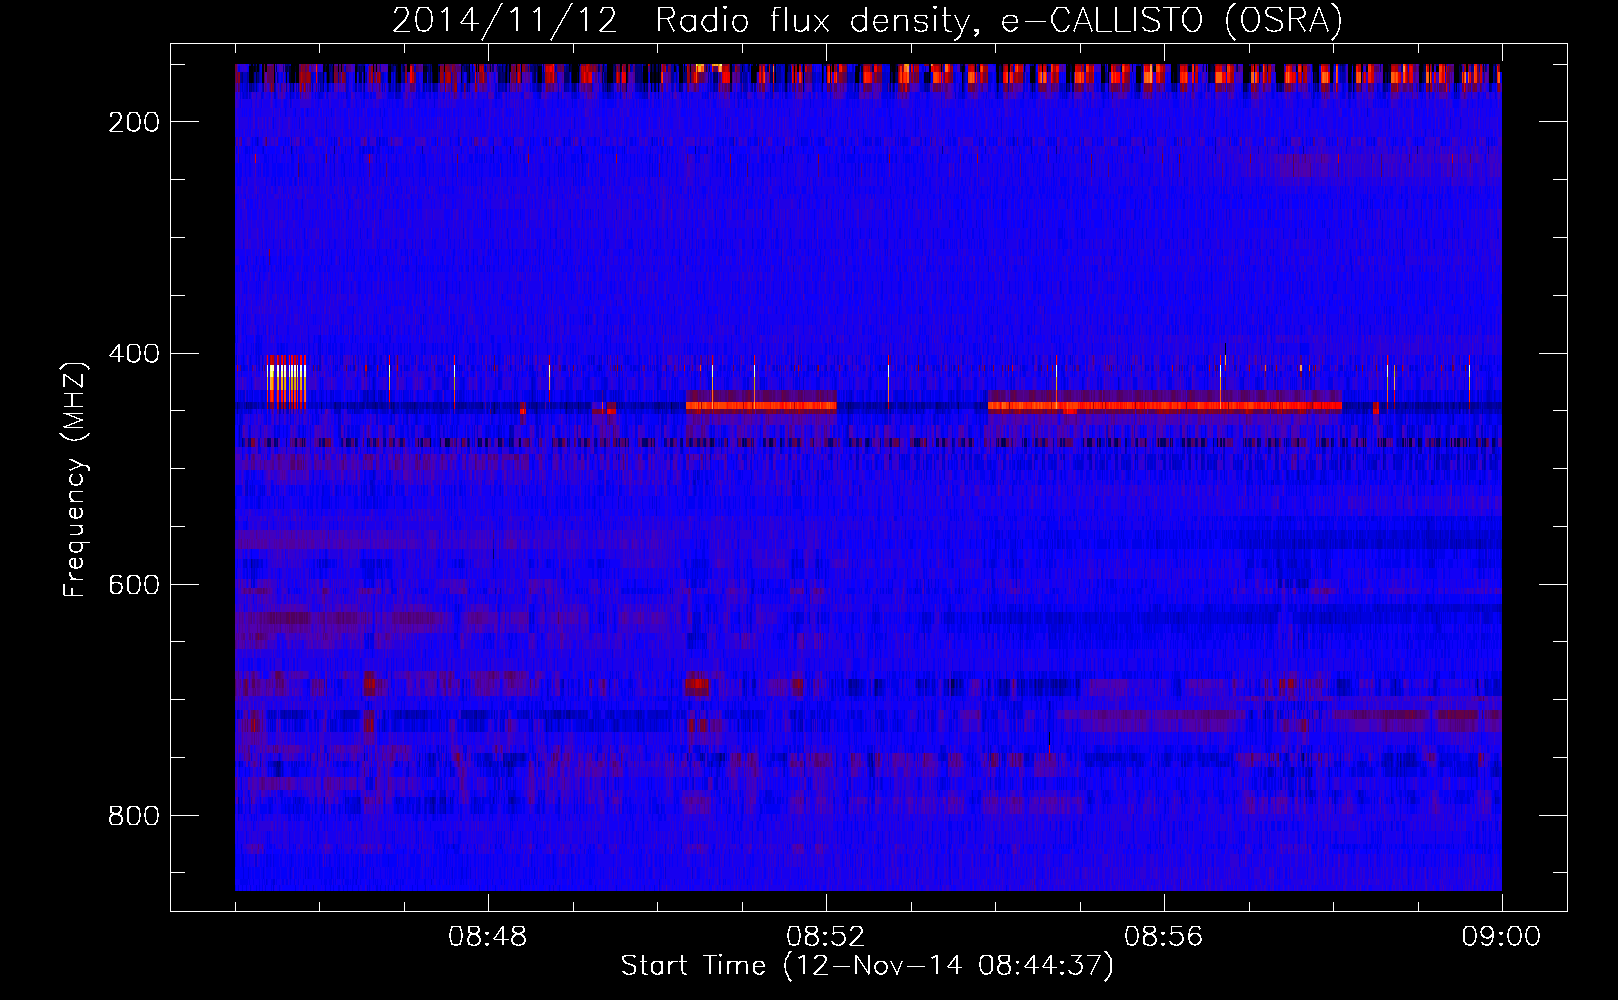This screenshot has height=1000, width=1618.
Task: Click the 200 frequency tick label
Action: tap(134, 122)
